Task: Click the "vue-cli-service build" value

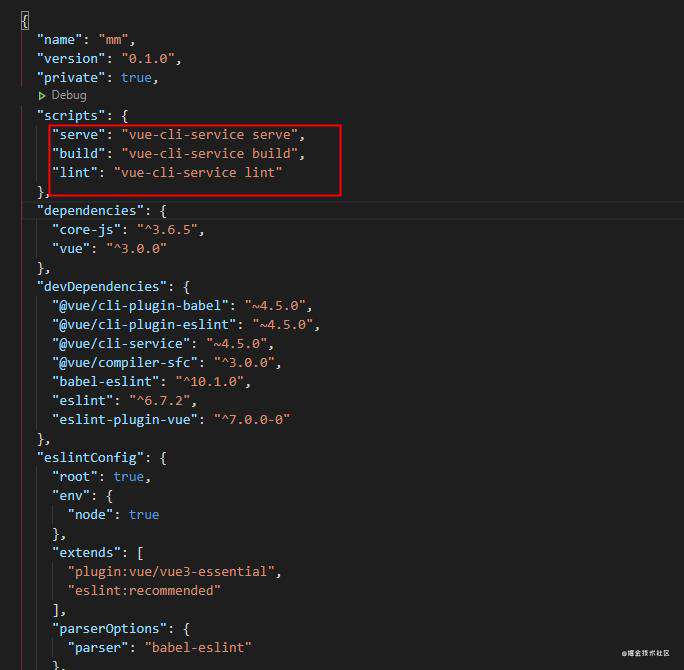Action: (210, 154)
